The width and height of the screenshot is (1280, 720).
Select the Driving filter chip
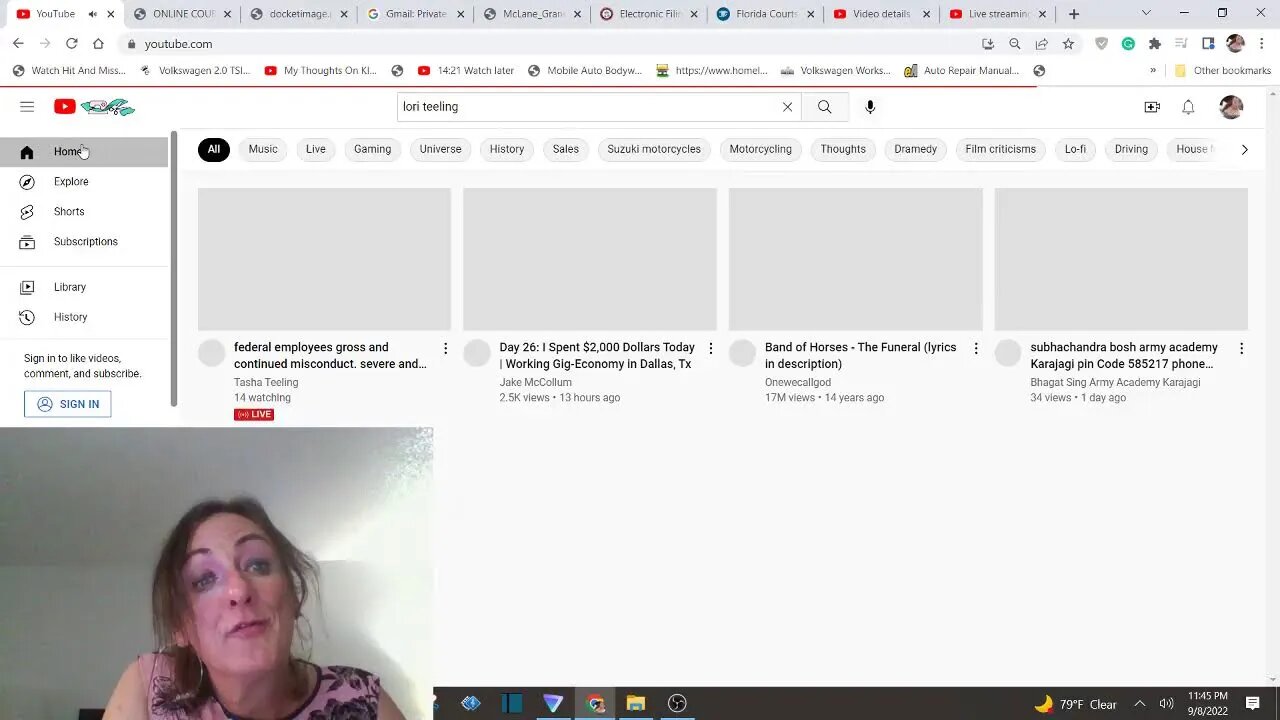tap(1131, 149)
